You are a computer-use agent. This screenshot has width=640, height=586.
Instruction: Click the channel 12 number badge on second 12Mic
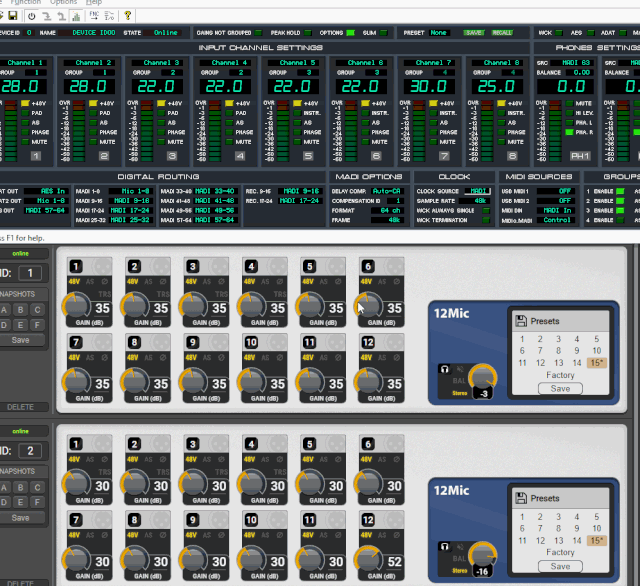point(366,520)
